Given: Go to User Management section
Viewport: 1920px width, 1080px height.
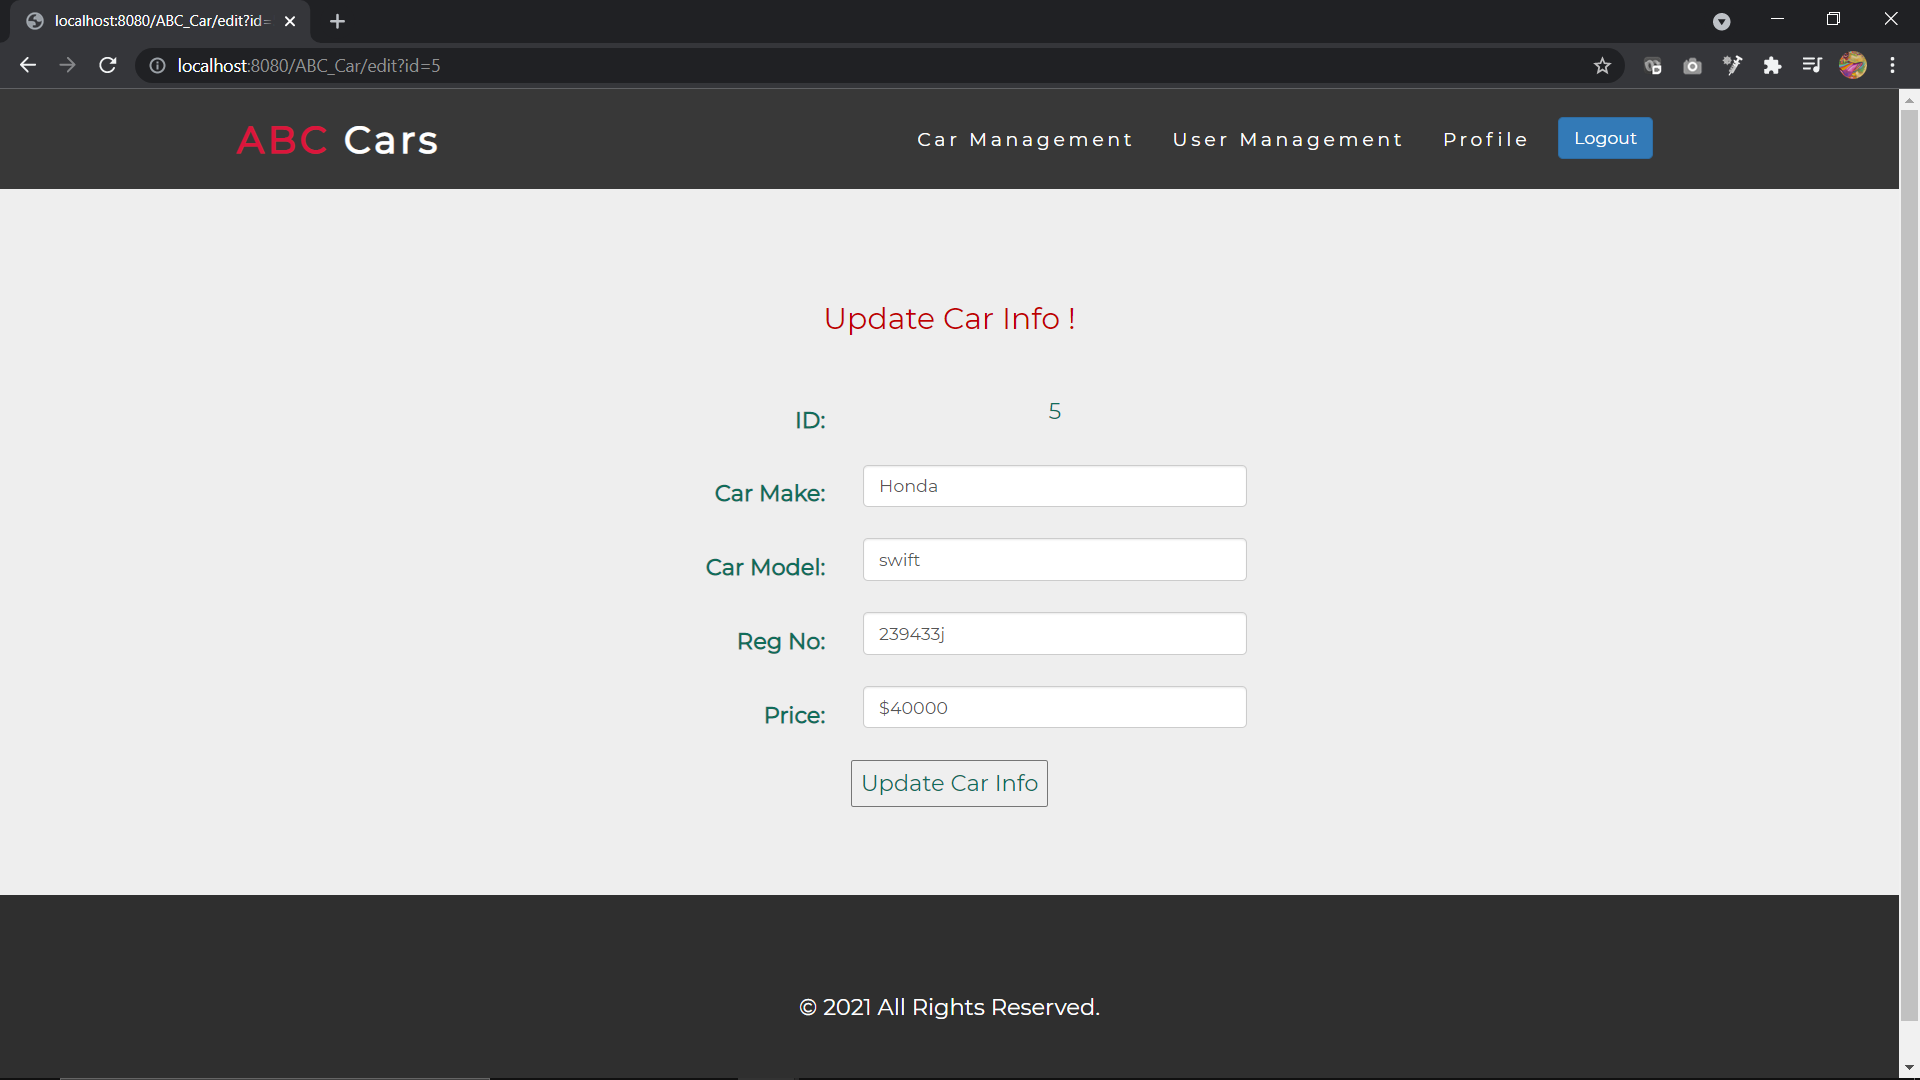Looking at the screenshot, I should [1288, 139].
